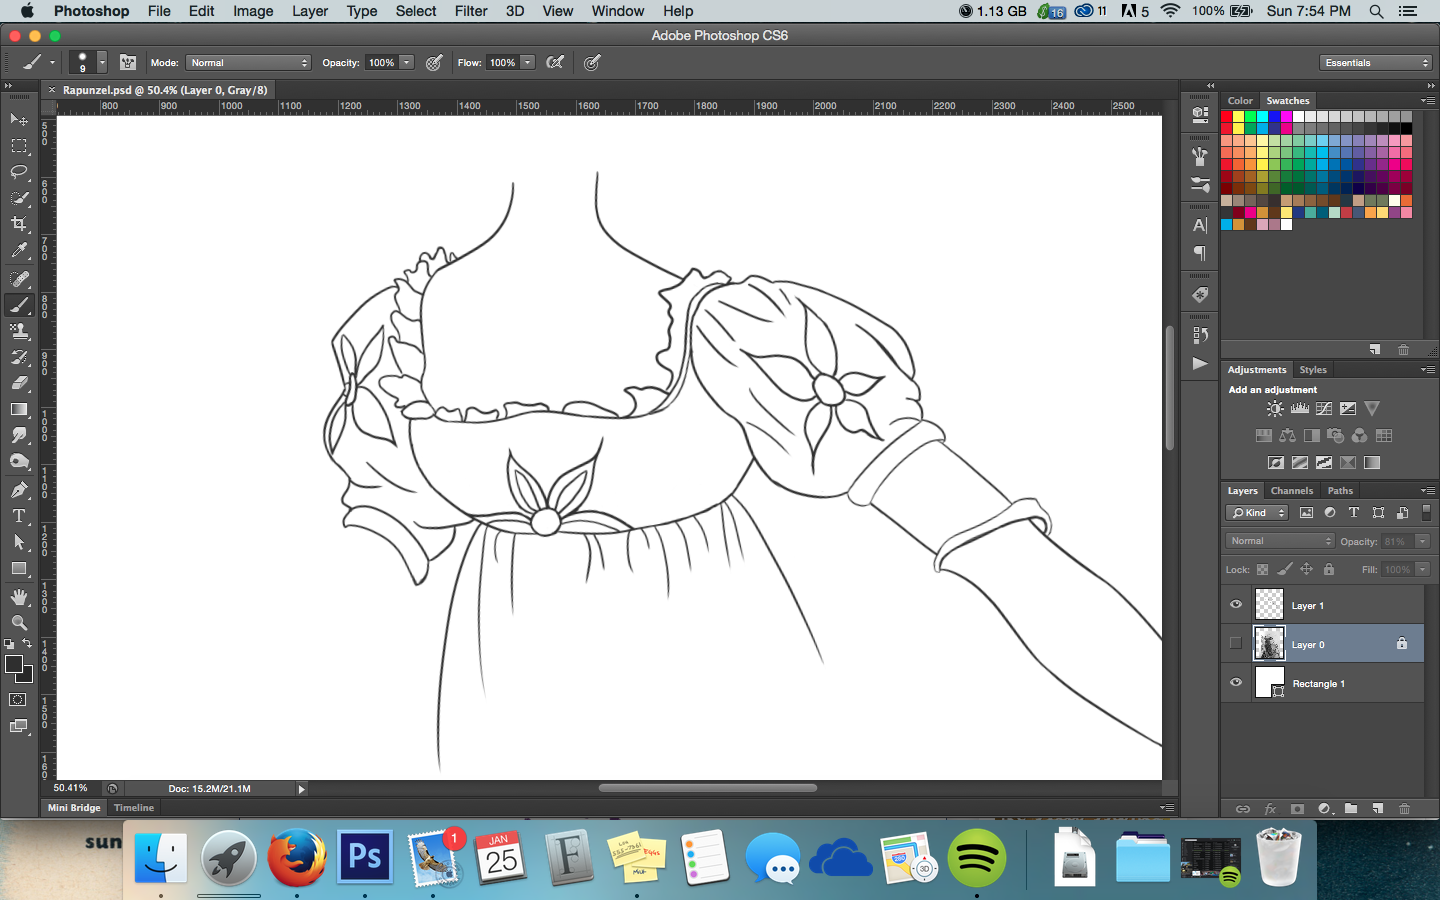Add a Curves adjustment

point(1324,409)
